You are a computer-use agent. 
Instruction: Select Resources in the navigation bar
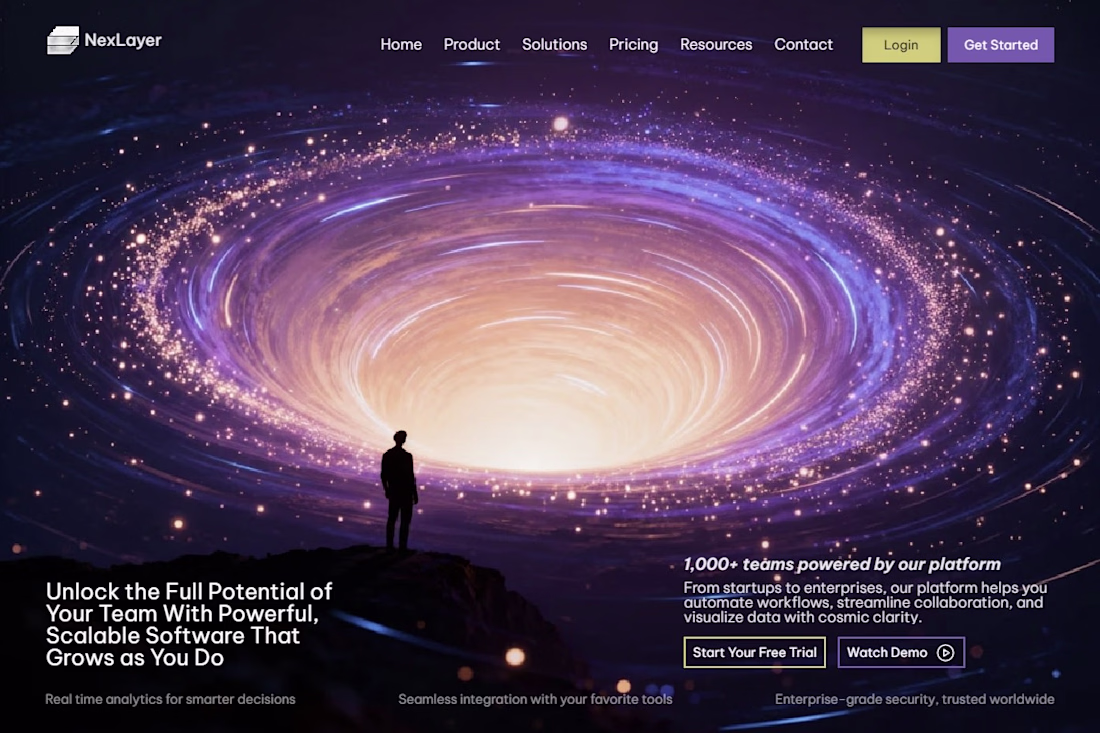point(716,44)
